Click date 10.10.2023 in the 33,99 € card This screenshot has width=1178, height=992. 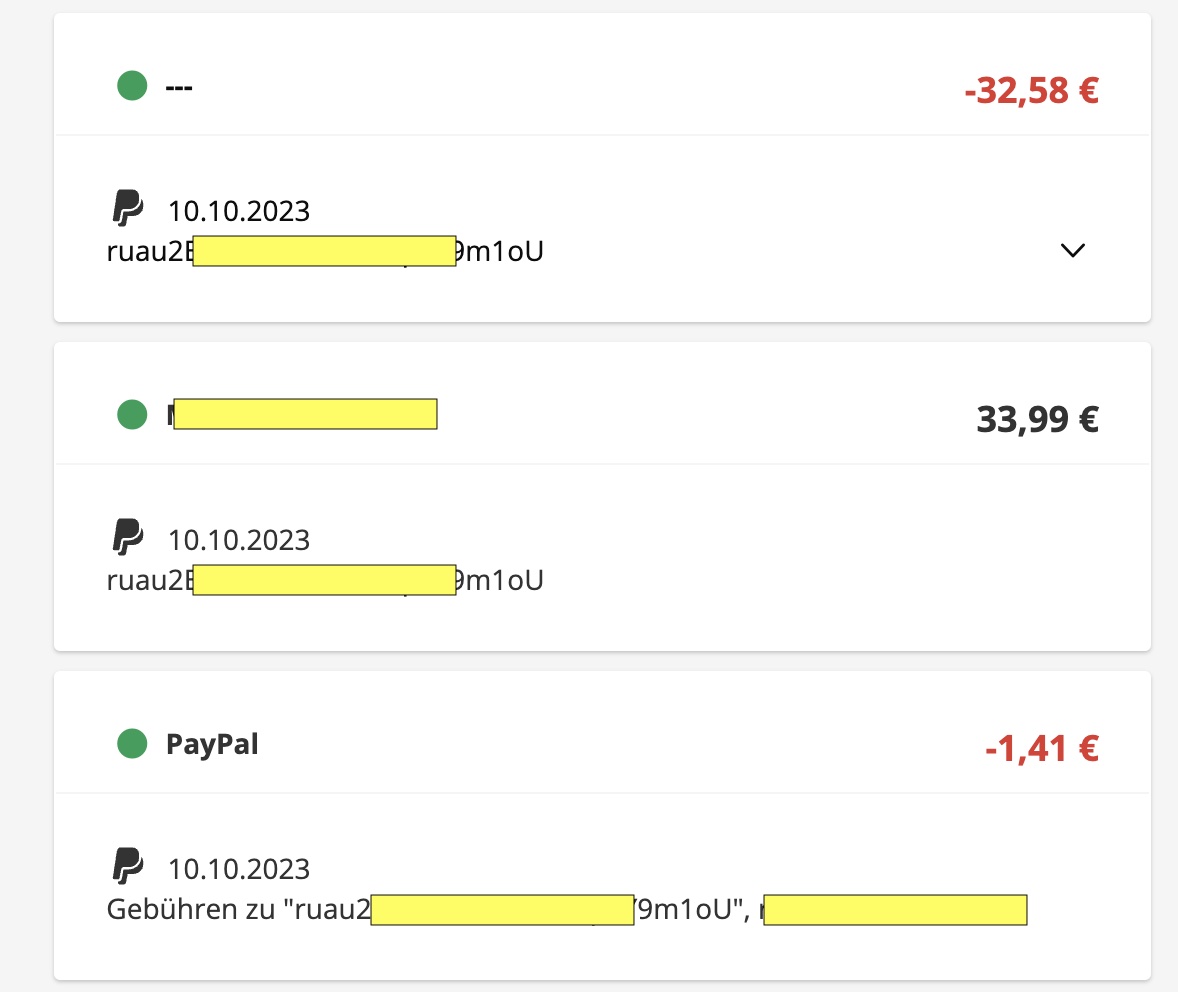click(239, 541)
